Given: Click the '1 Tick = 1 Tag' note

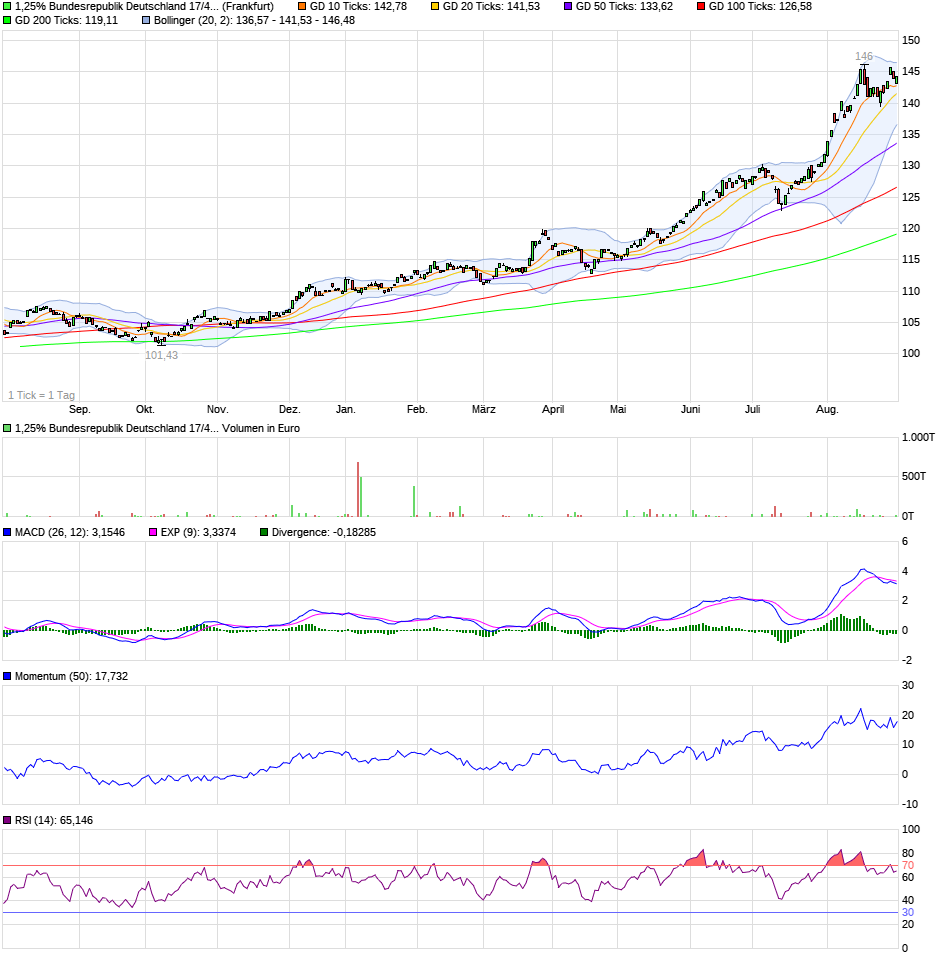Looking at the screenshot, I should tap(42, 395).
